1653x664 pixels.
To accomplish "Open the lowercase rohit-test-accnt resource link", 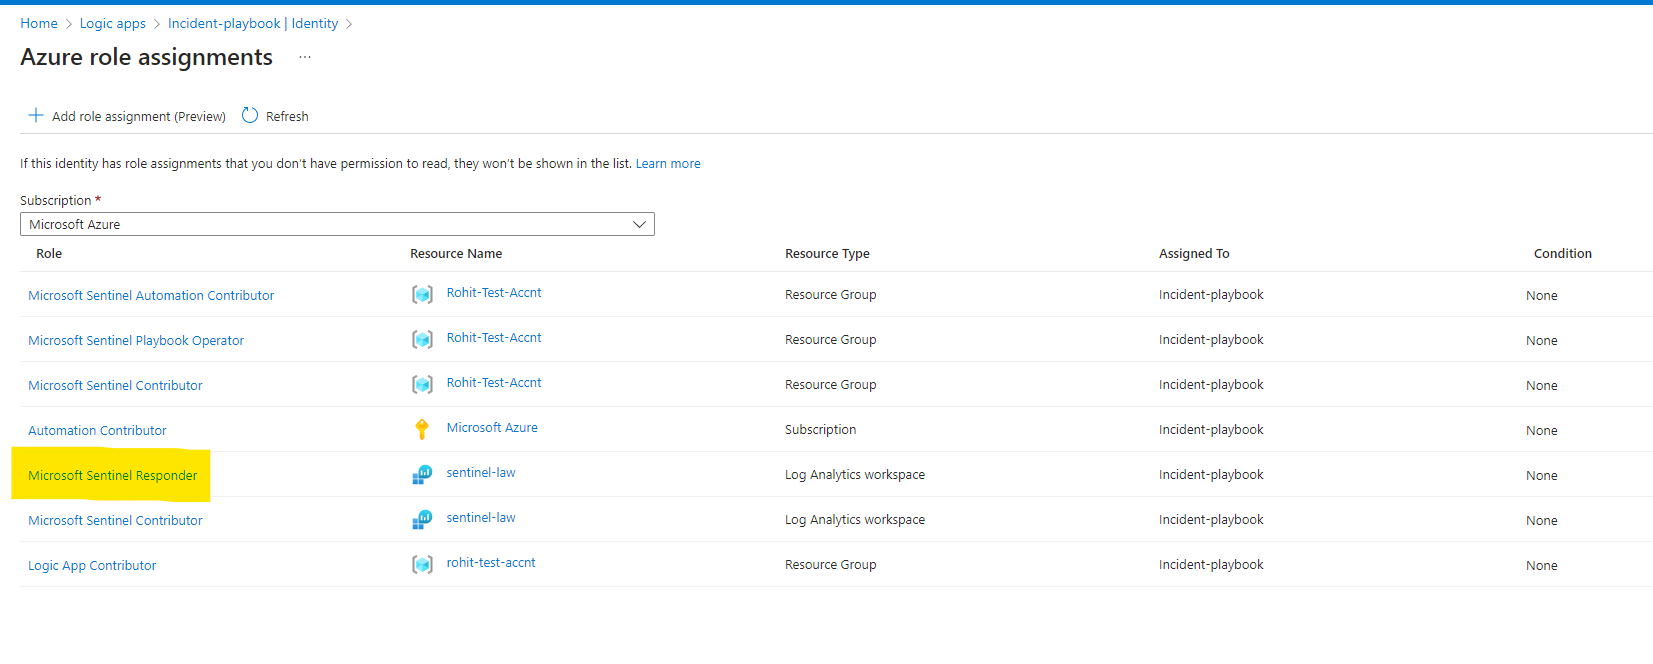I will coord(491,562).
